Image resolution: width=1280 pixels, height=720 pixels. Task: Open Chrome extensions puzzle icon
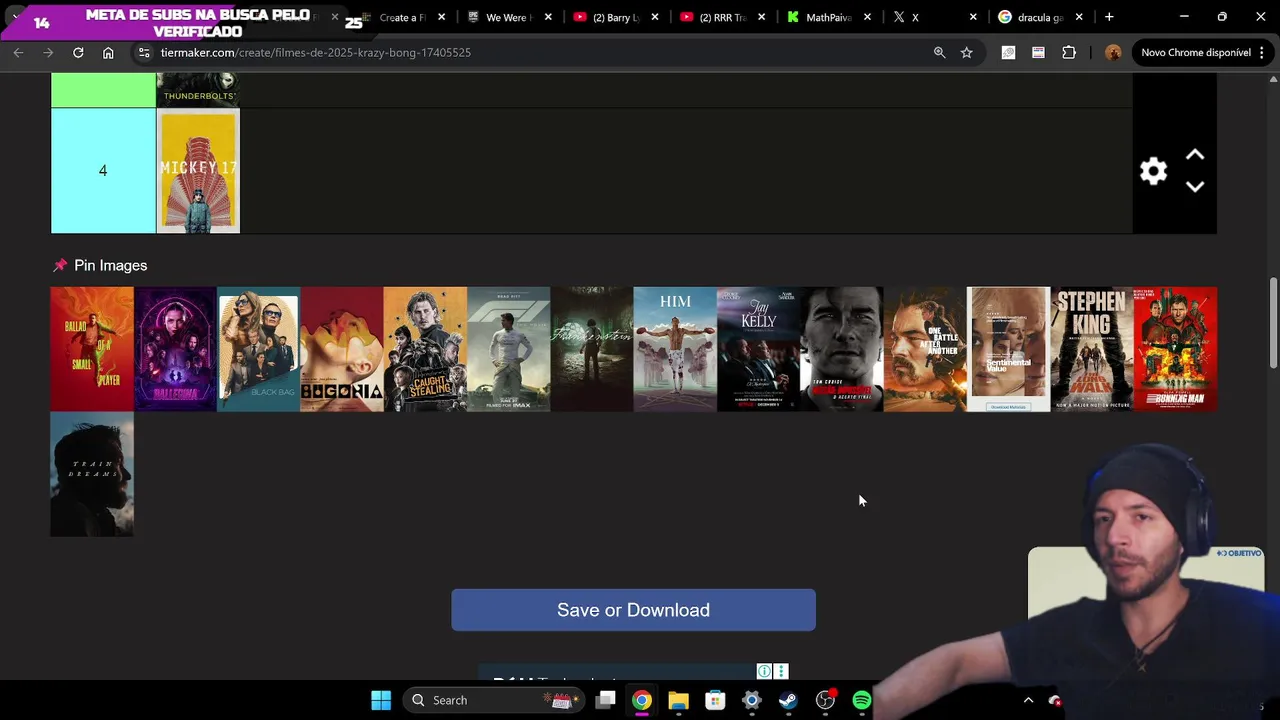tap(1069, 52)
